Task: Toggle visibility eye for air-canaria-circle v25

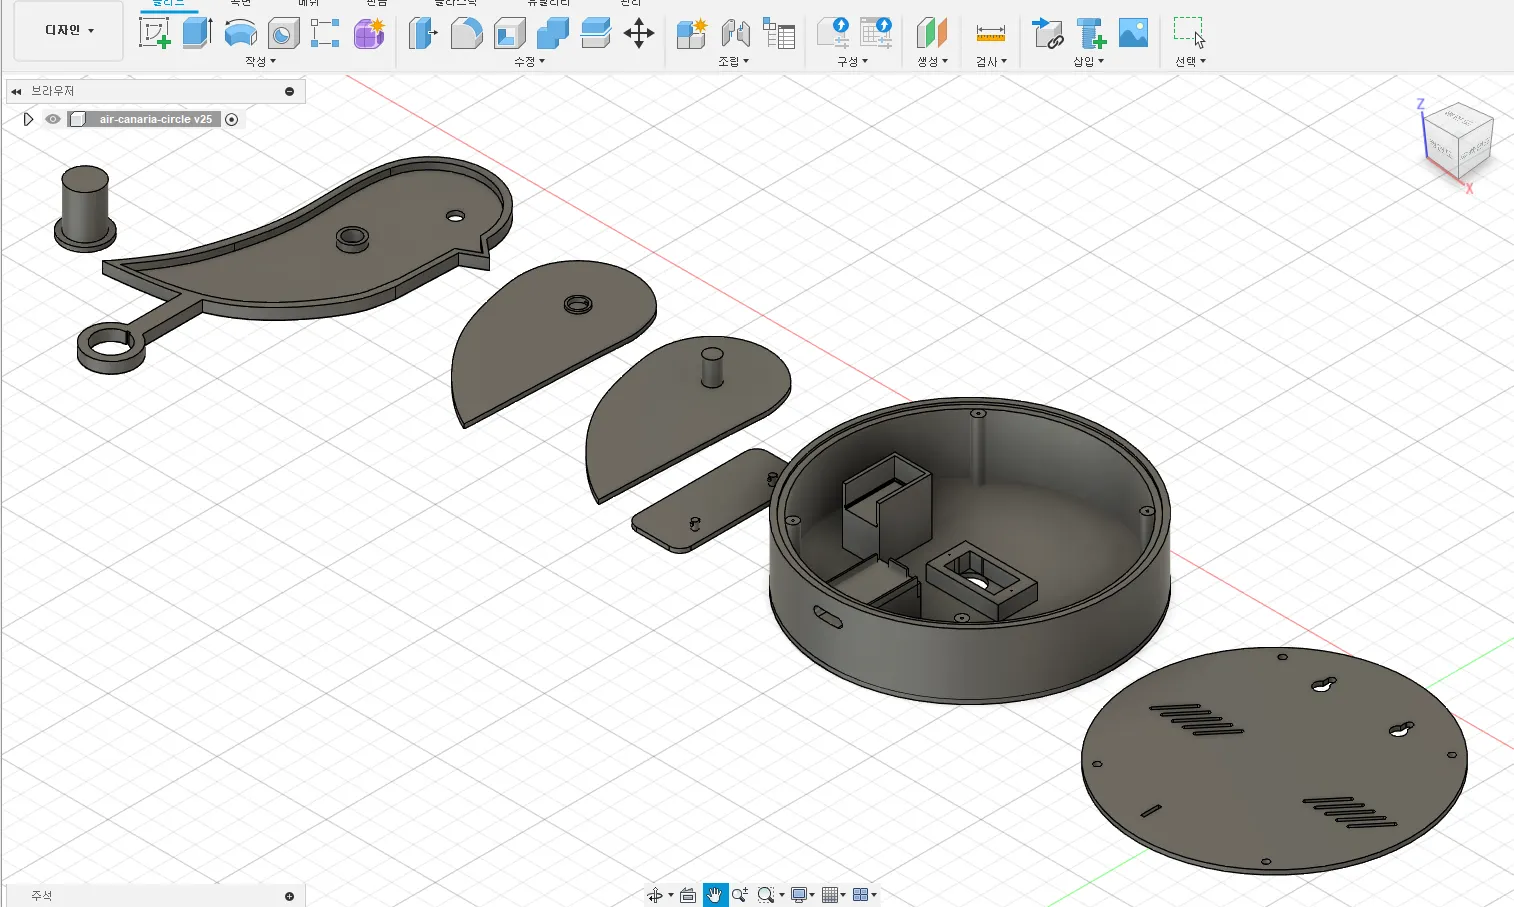Action: pos(53,119)
